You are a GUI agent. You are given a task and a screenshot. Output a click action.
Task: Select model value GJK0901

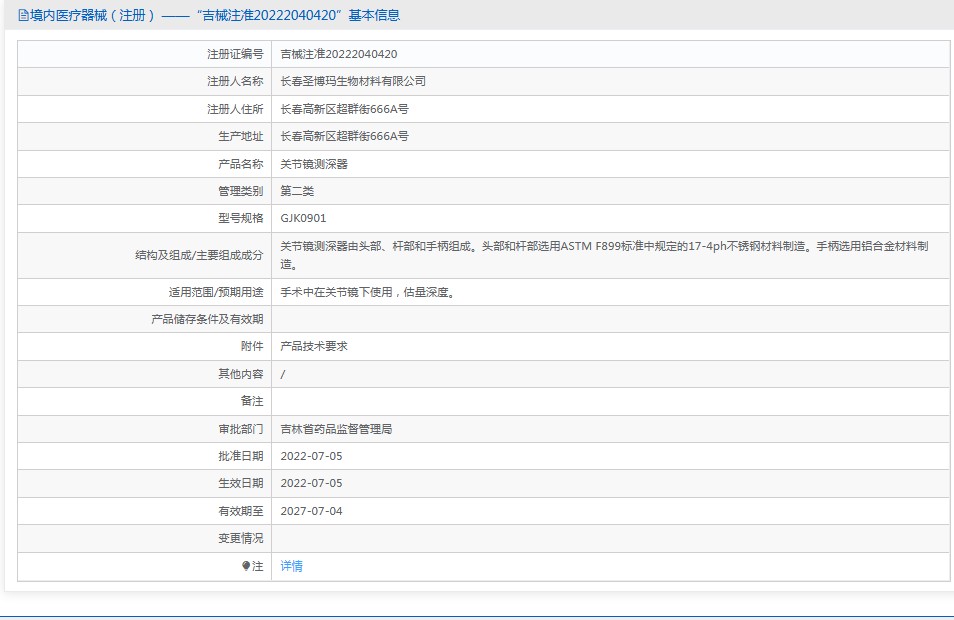pos(303,218)
